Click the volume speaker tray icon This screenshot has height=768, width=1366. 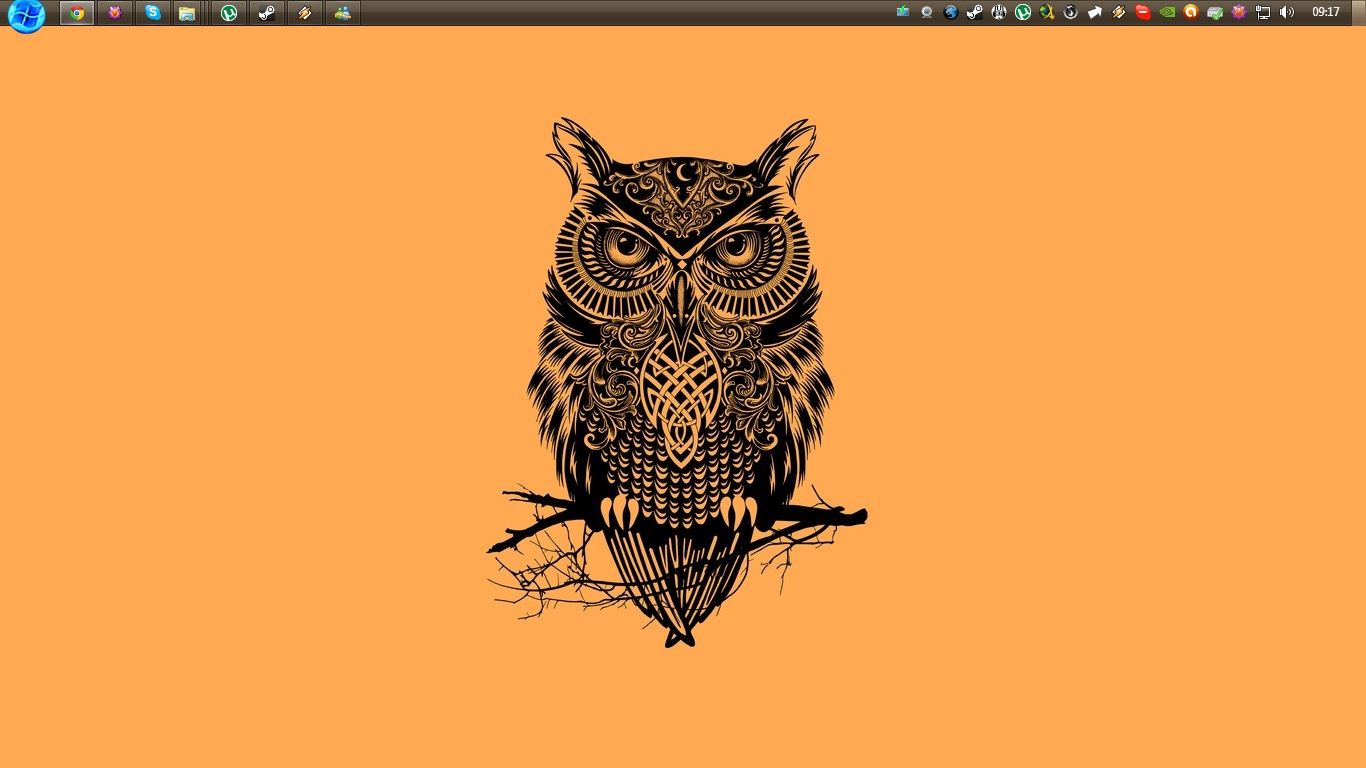click(x=1287, y=13)
